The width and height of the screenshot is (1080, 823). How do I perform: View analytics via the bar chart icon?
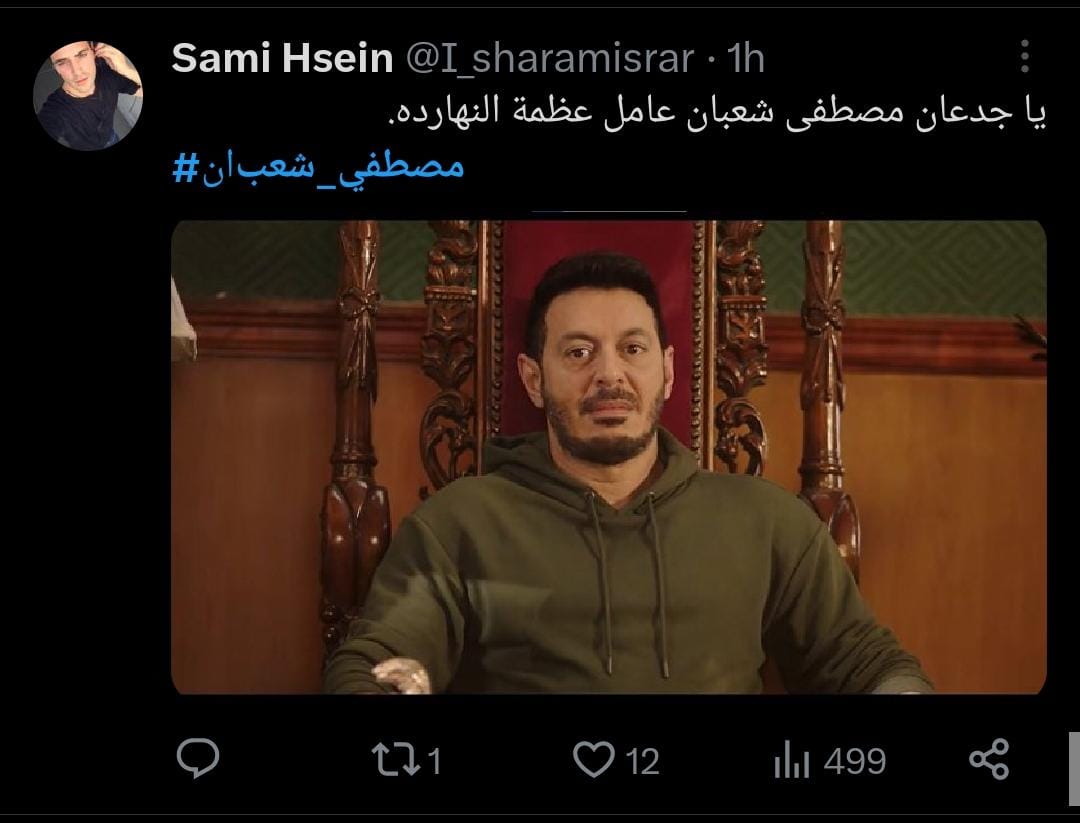[792, 761]
